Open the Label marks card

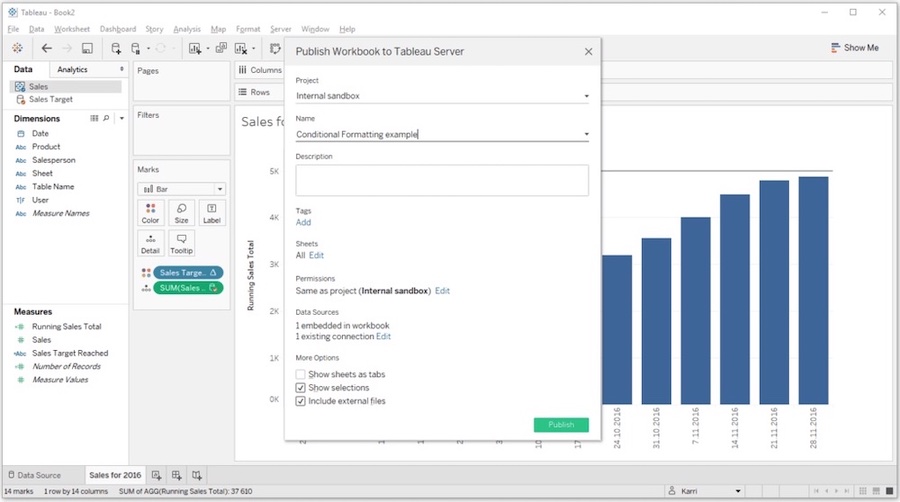(212, 213)
